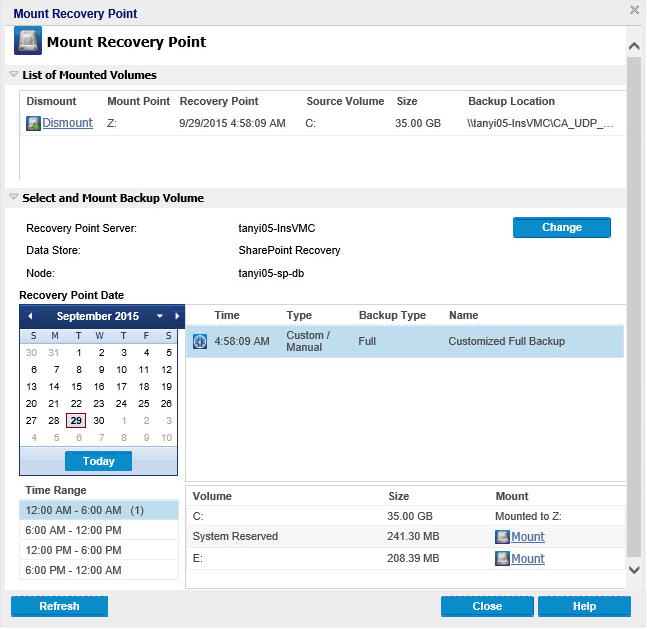Select the 6:00 PM - 12:00 AM time range
The height and width of the screenshot is (629, 647).
(98, 570)
